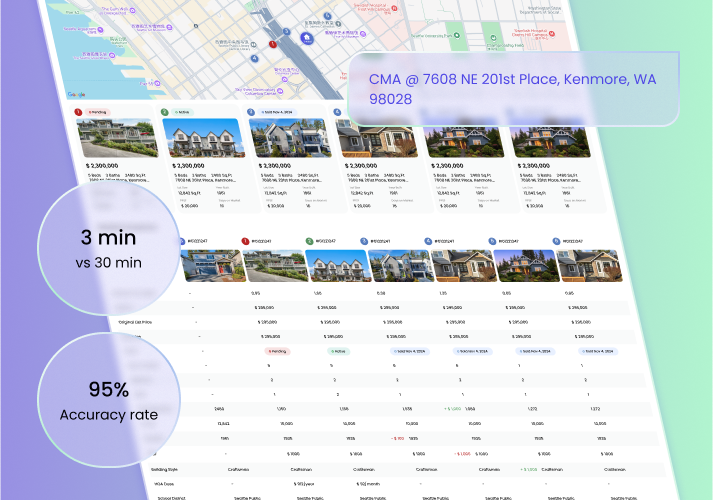Click blue 6 badge in comparison table header
The image size is (713, 500).
556,241
